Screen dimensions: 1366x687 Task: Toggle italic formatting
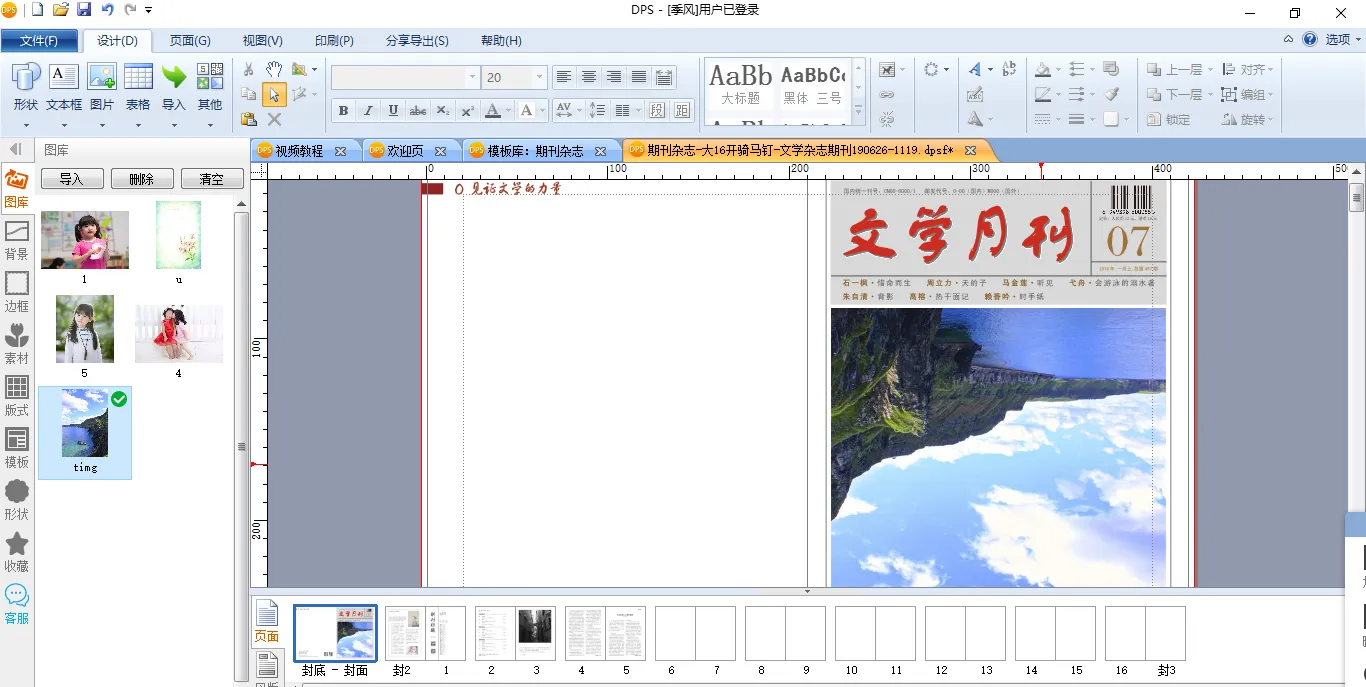point(368,111)
